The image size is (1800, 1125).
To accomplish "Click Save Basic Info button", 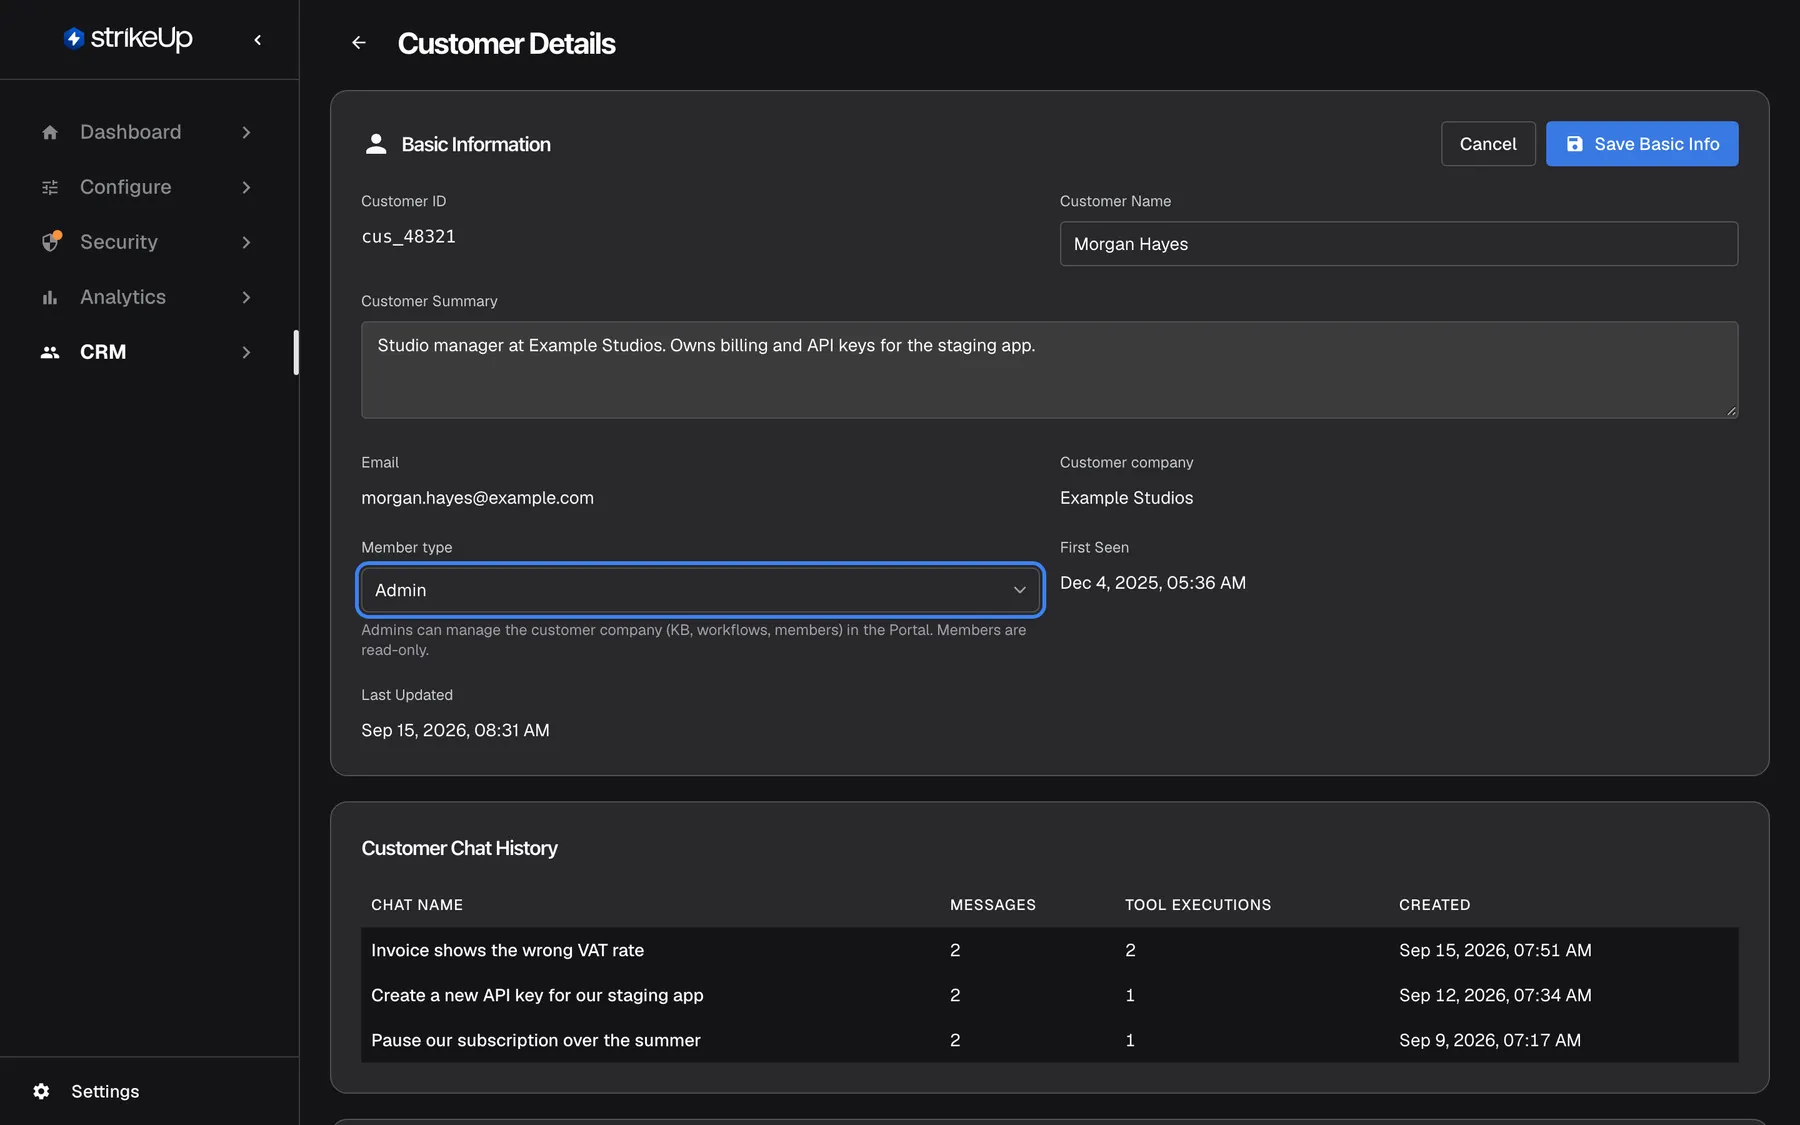I will [1642, 144].
